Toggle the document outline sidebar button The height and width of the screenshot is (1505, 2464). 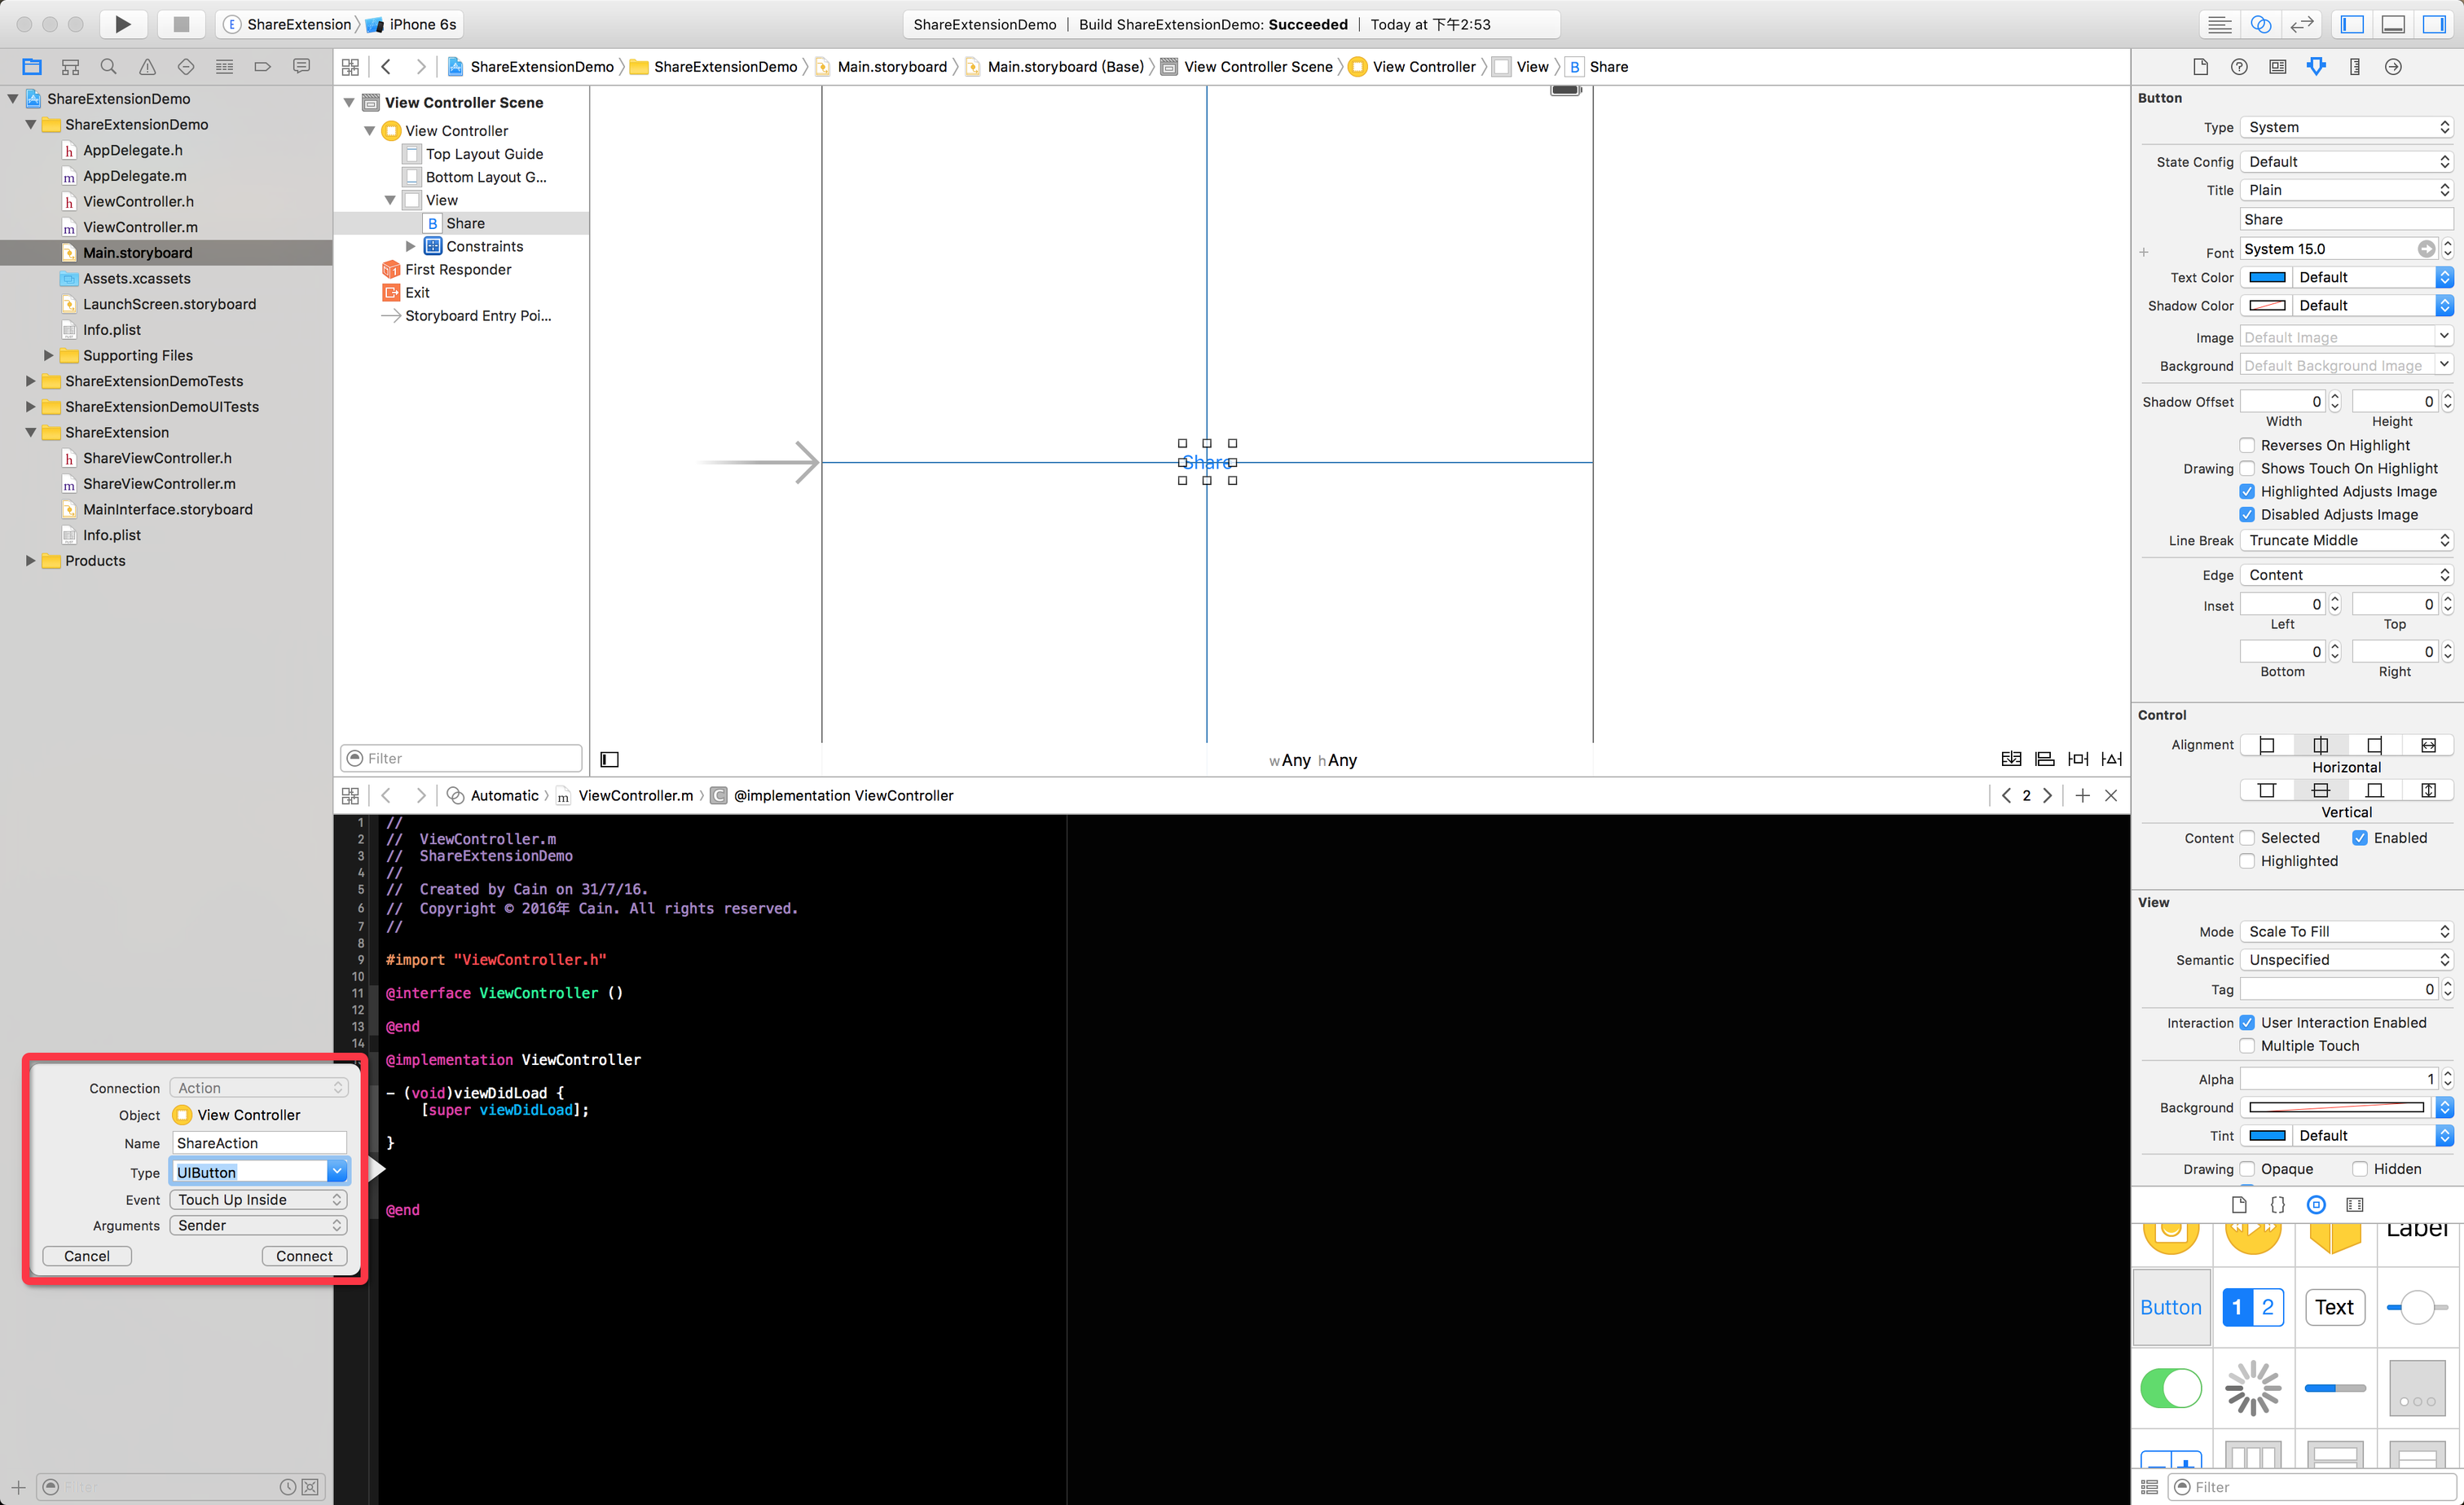click(x=609, y=760)
